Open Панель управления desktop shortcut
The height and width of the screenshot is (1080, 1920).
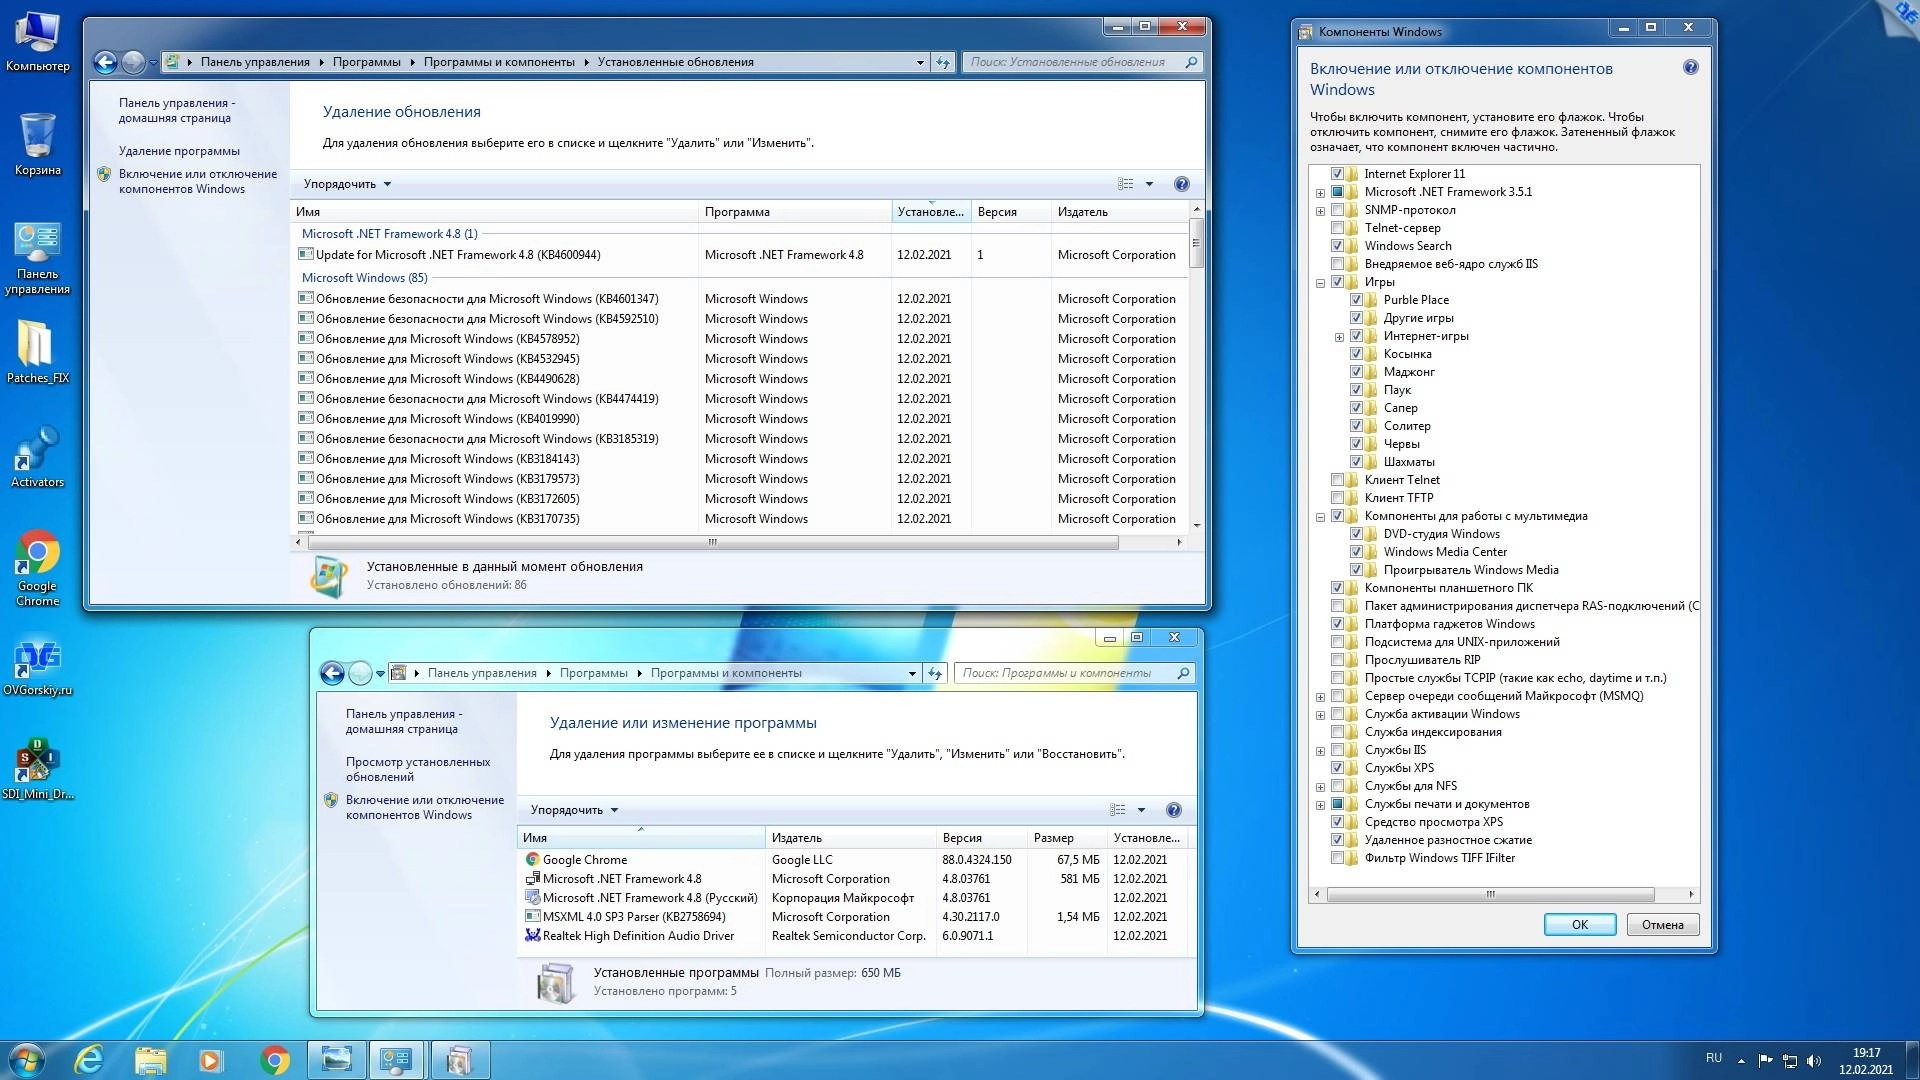(38, 258)
